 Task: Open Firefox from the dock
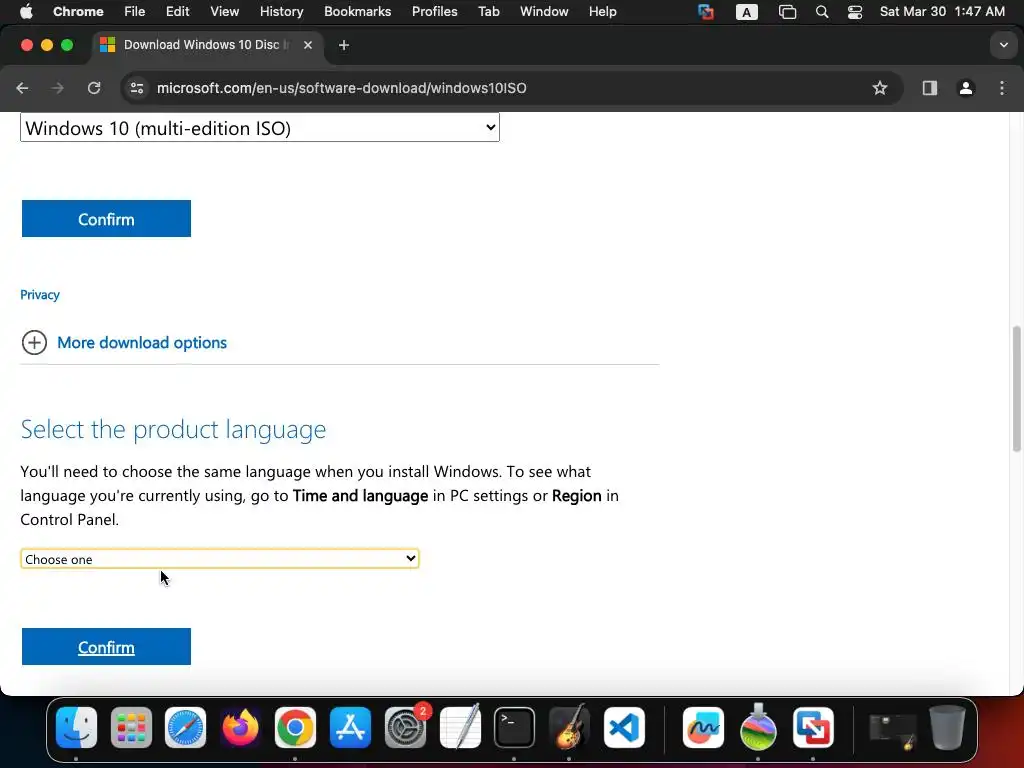pos(240,727)
